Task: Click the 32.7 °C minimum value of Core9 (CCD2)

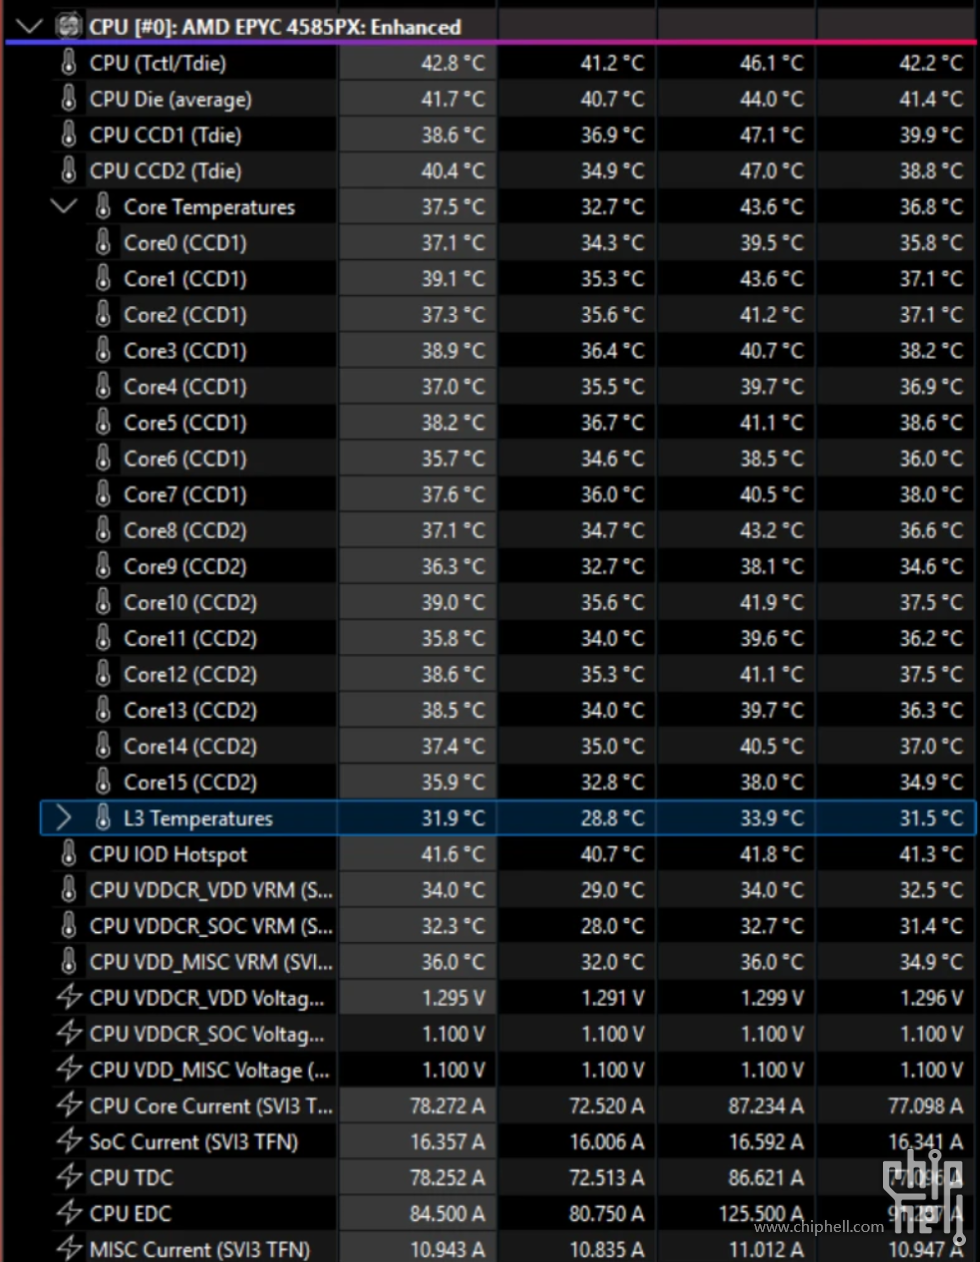Action: coord(612,567)
